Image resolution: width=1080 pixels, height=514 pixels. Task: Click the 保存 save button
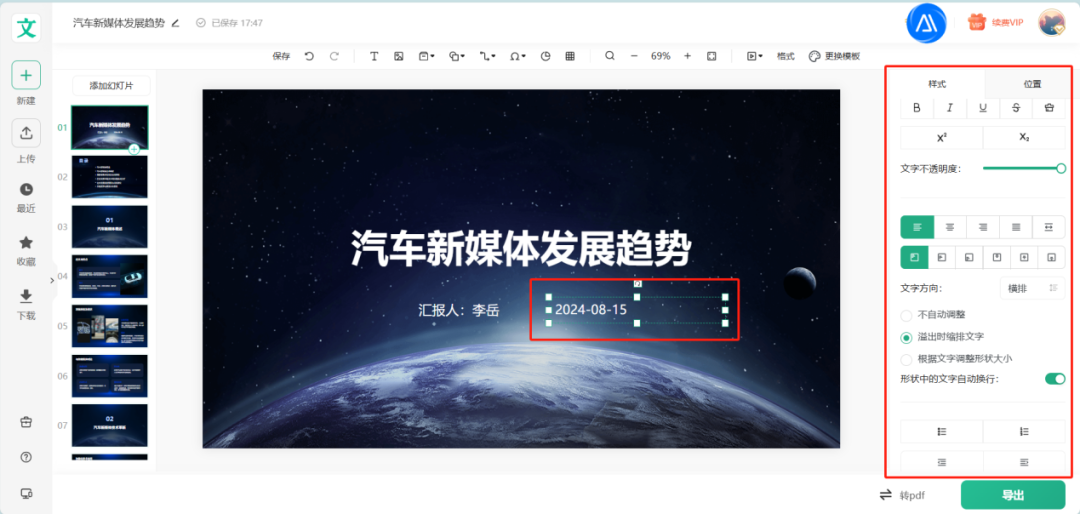(x=281, y=56)
